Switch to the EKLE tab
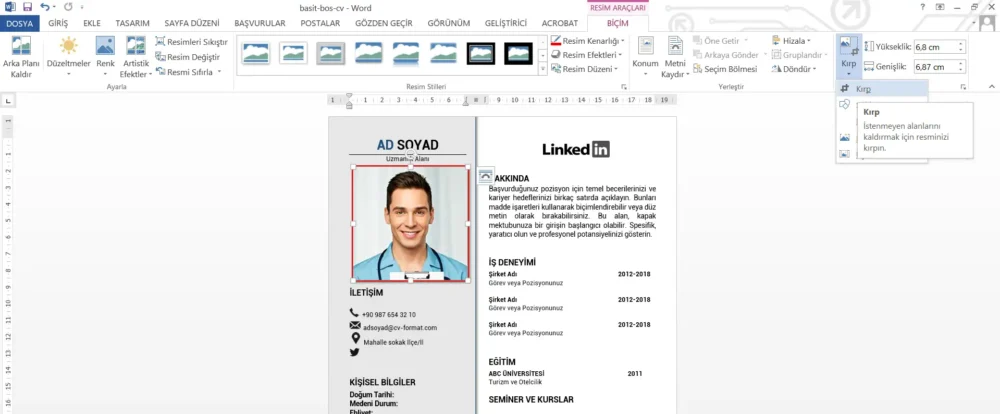The image size is (1000, 414). point(92,24)
